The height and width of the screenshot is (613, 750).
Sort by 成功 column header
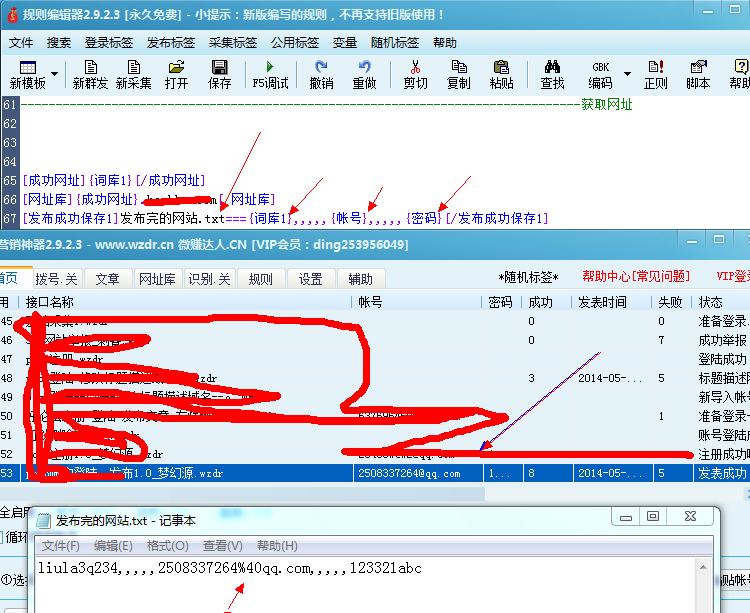tap(547, 302)
